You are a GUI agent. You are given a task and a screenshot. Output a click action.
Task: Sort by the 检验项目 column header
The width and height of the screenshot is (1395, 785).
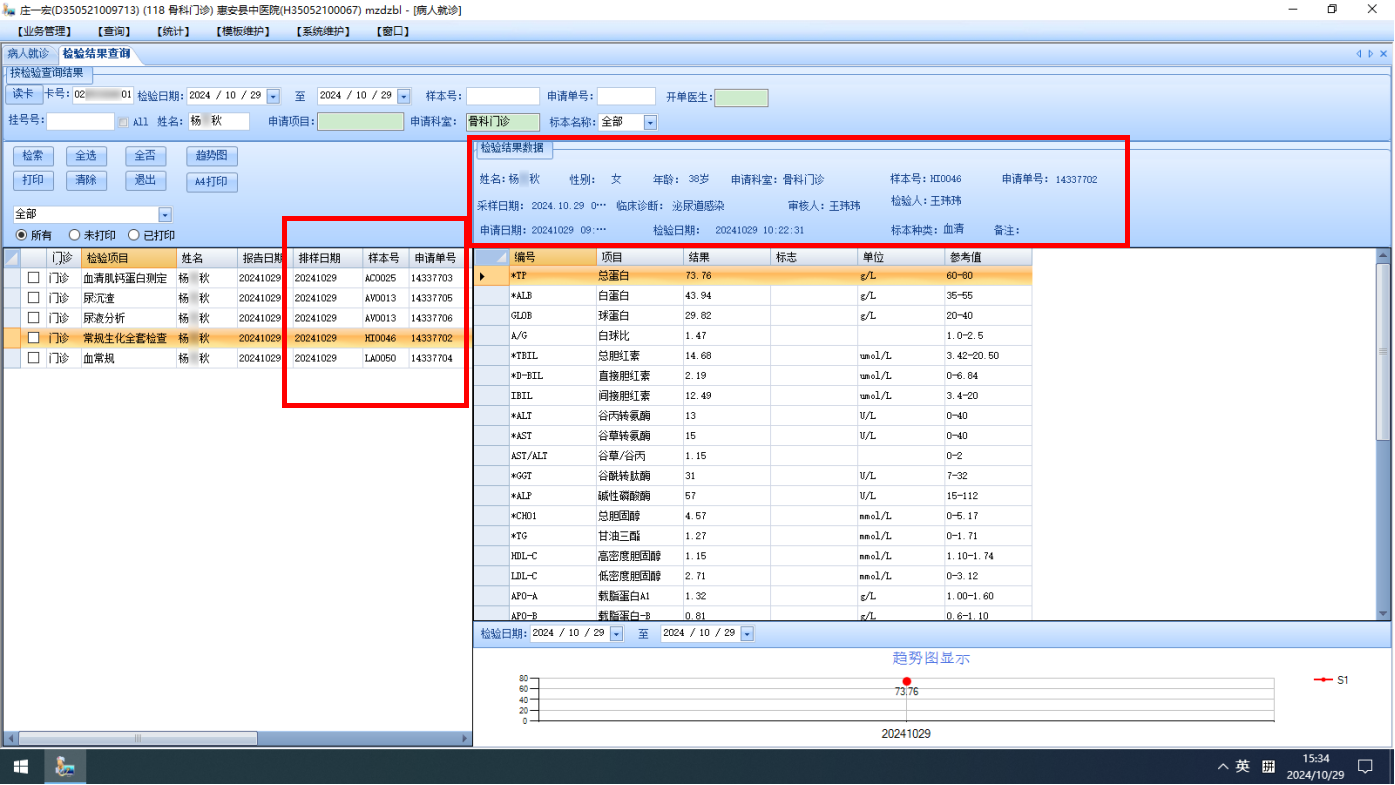[128, 258]
